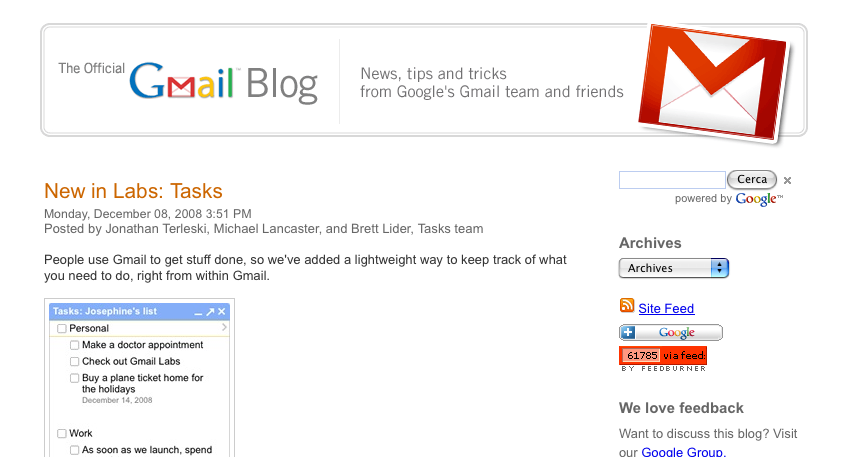The width and height of the screenshot is (844, 457).
Task: Tick the Check out Gmail Labs checkbox
Action: pos(75,362)
